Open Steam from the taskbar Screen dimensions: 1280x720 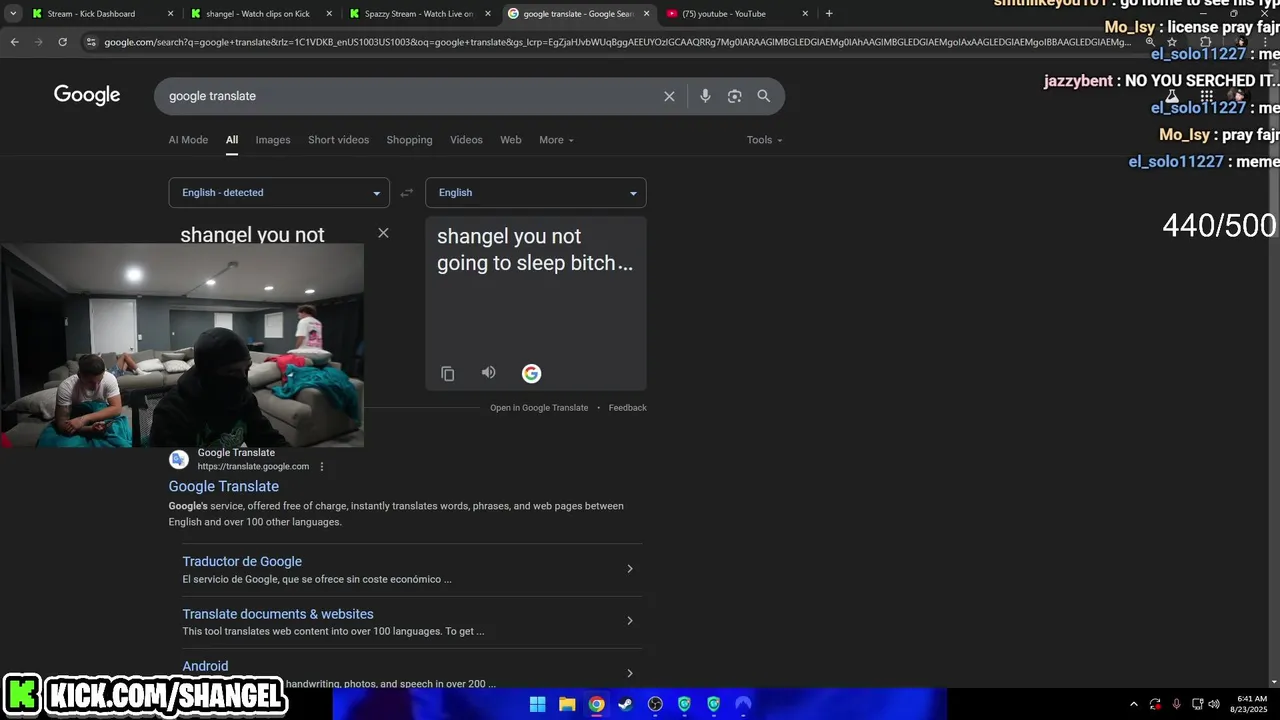click(625, 704)
